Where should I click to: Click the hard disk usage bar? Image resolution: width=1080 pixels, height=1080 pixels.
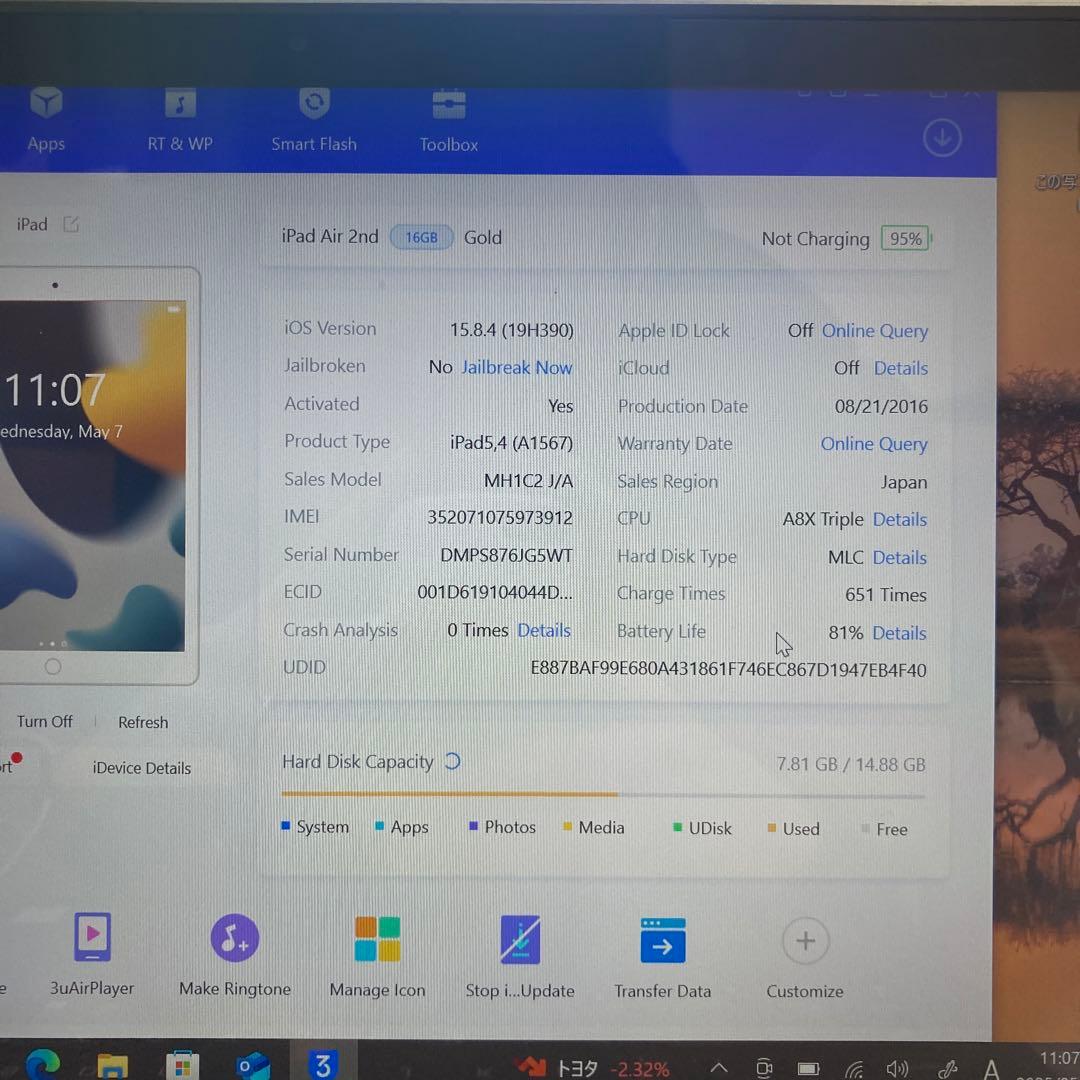pyautogui.click(x=603, y=794)
